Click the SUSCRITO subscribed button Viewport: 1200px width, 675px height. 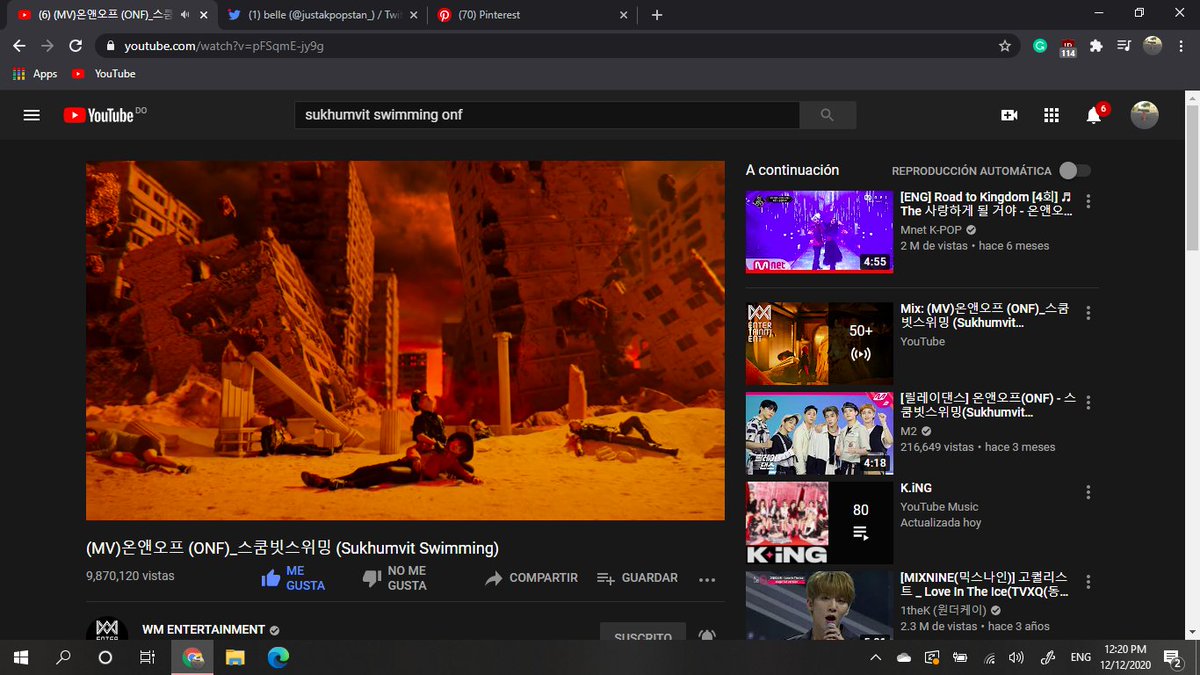(643, 632)
